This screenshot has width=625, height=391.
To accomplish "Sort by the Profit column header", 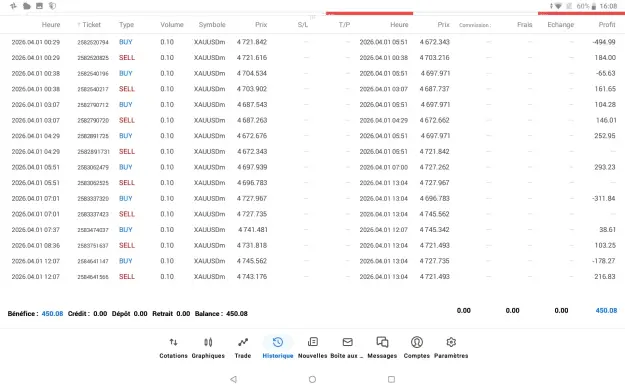I will 607,25.
